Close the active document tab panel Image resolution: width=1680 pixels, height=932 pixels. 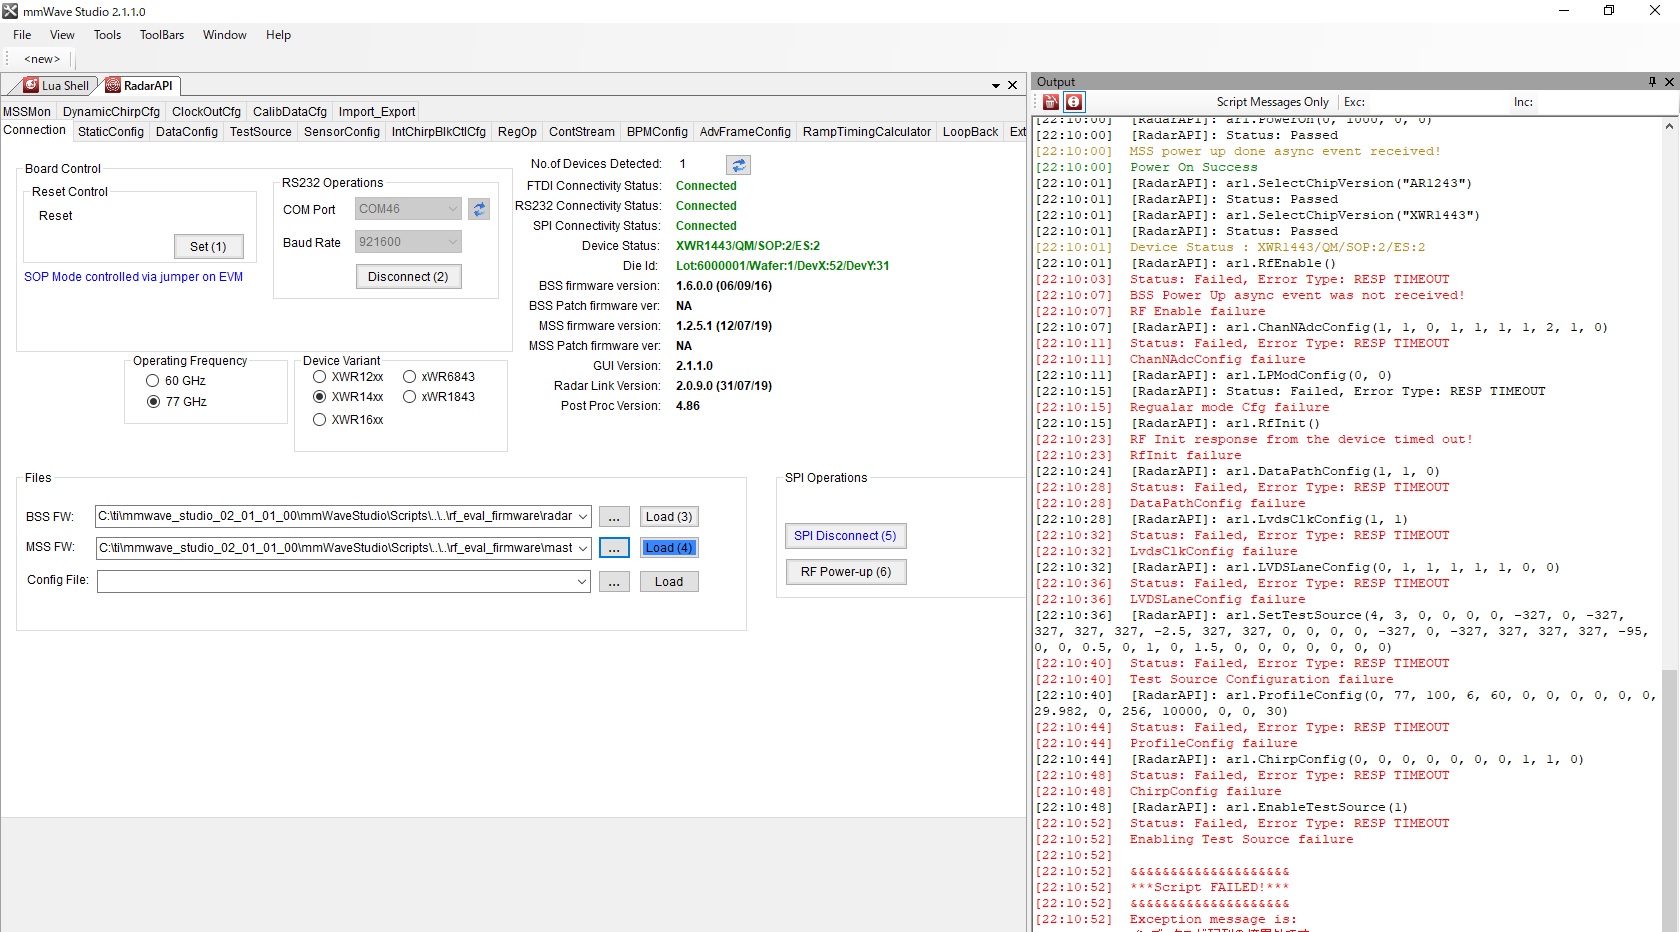[1012, 86]
